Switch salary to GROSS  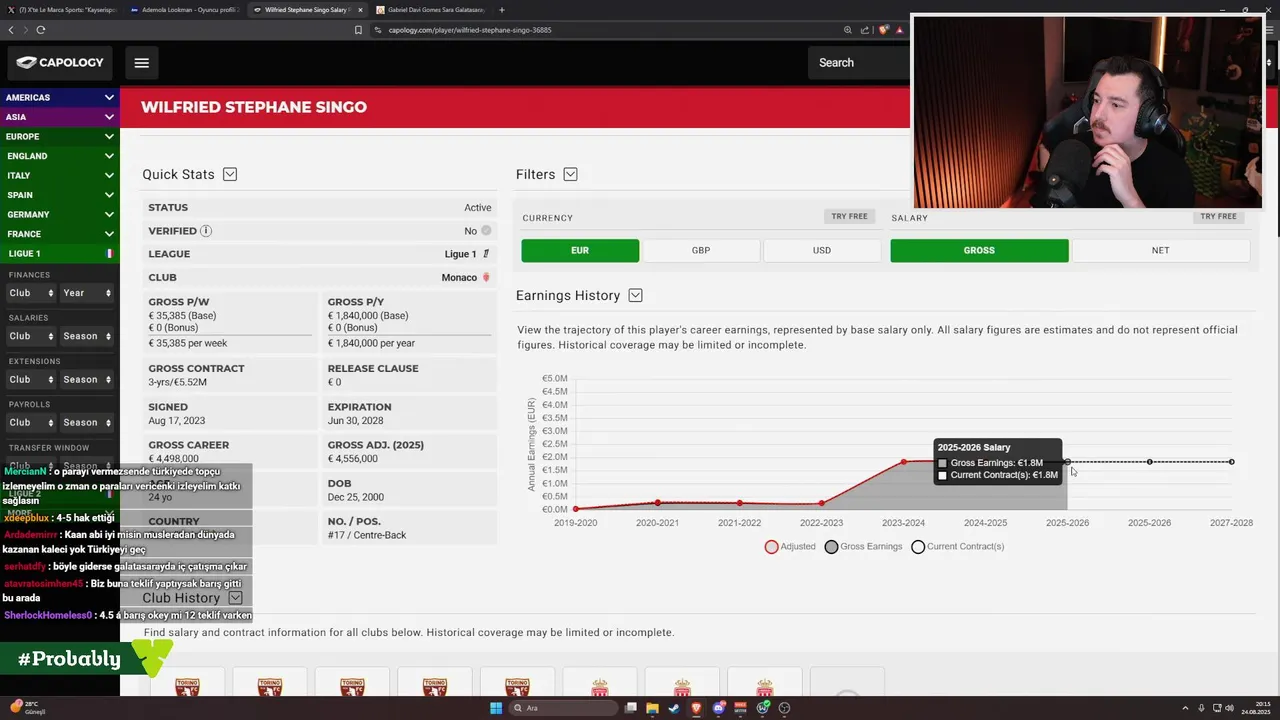click(x=979, y=251)
